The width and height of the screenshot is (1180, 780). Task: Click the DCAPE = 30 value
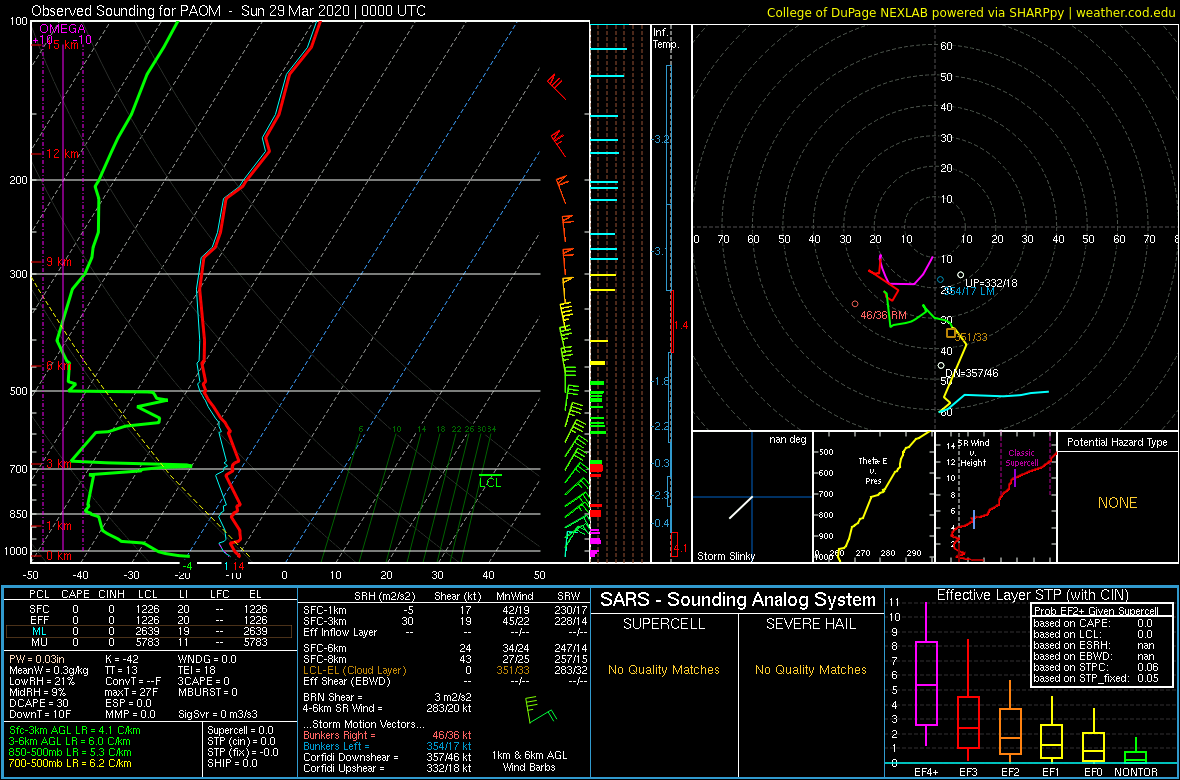tap(38, 701)
